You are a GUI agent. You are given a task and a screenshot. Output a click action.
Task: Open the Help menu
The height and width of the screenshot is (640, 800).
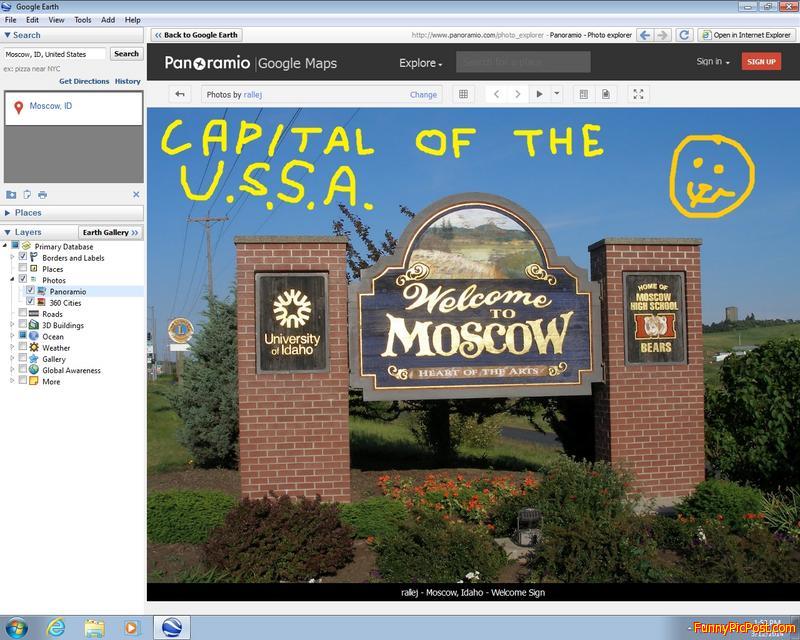tap(132, 20)
